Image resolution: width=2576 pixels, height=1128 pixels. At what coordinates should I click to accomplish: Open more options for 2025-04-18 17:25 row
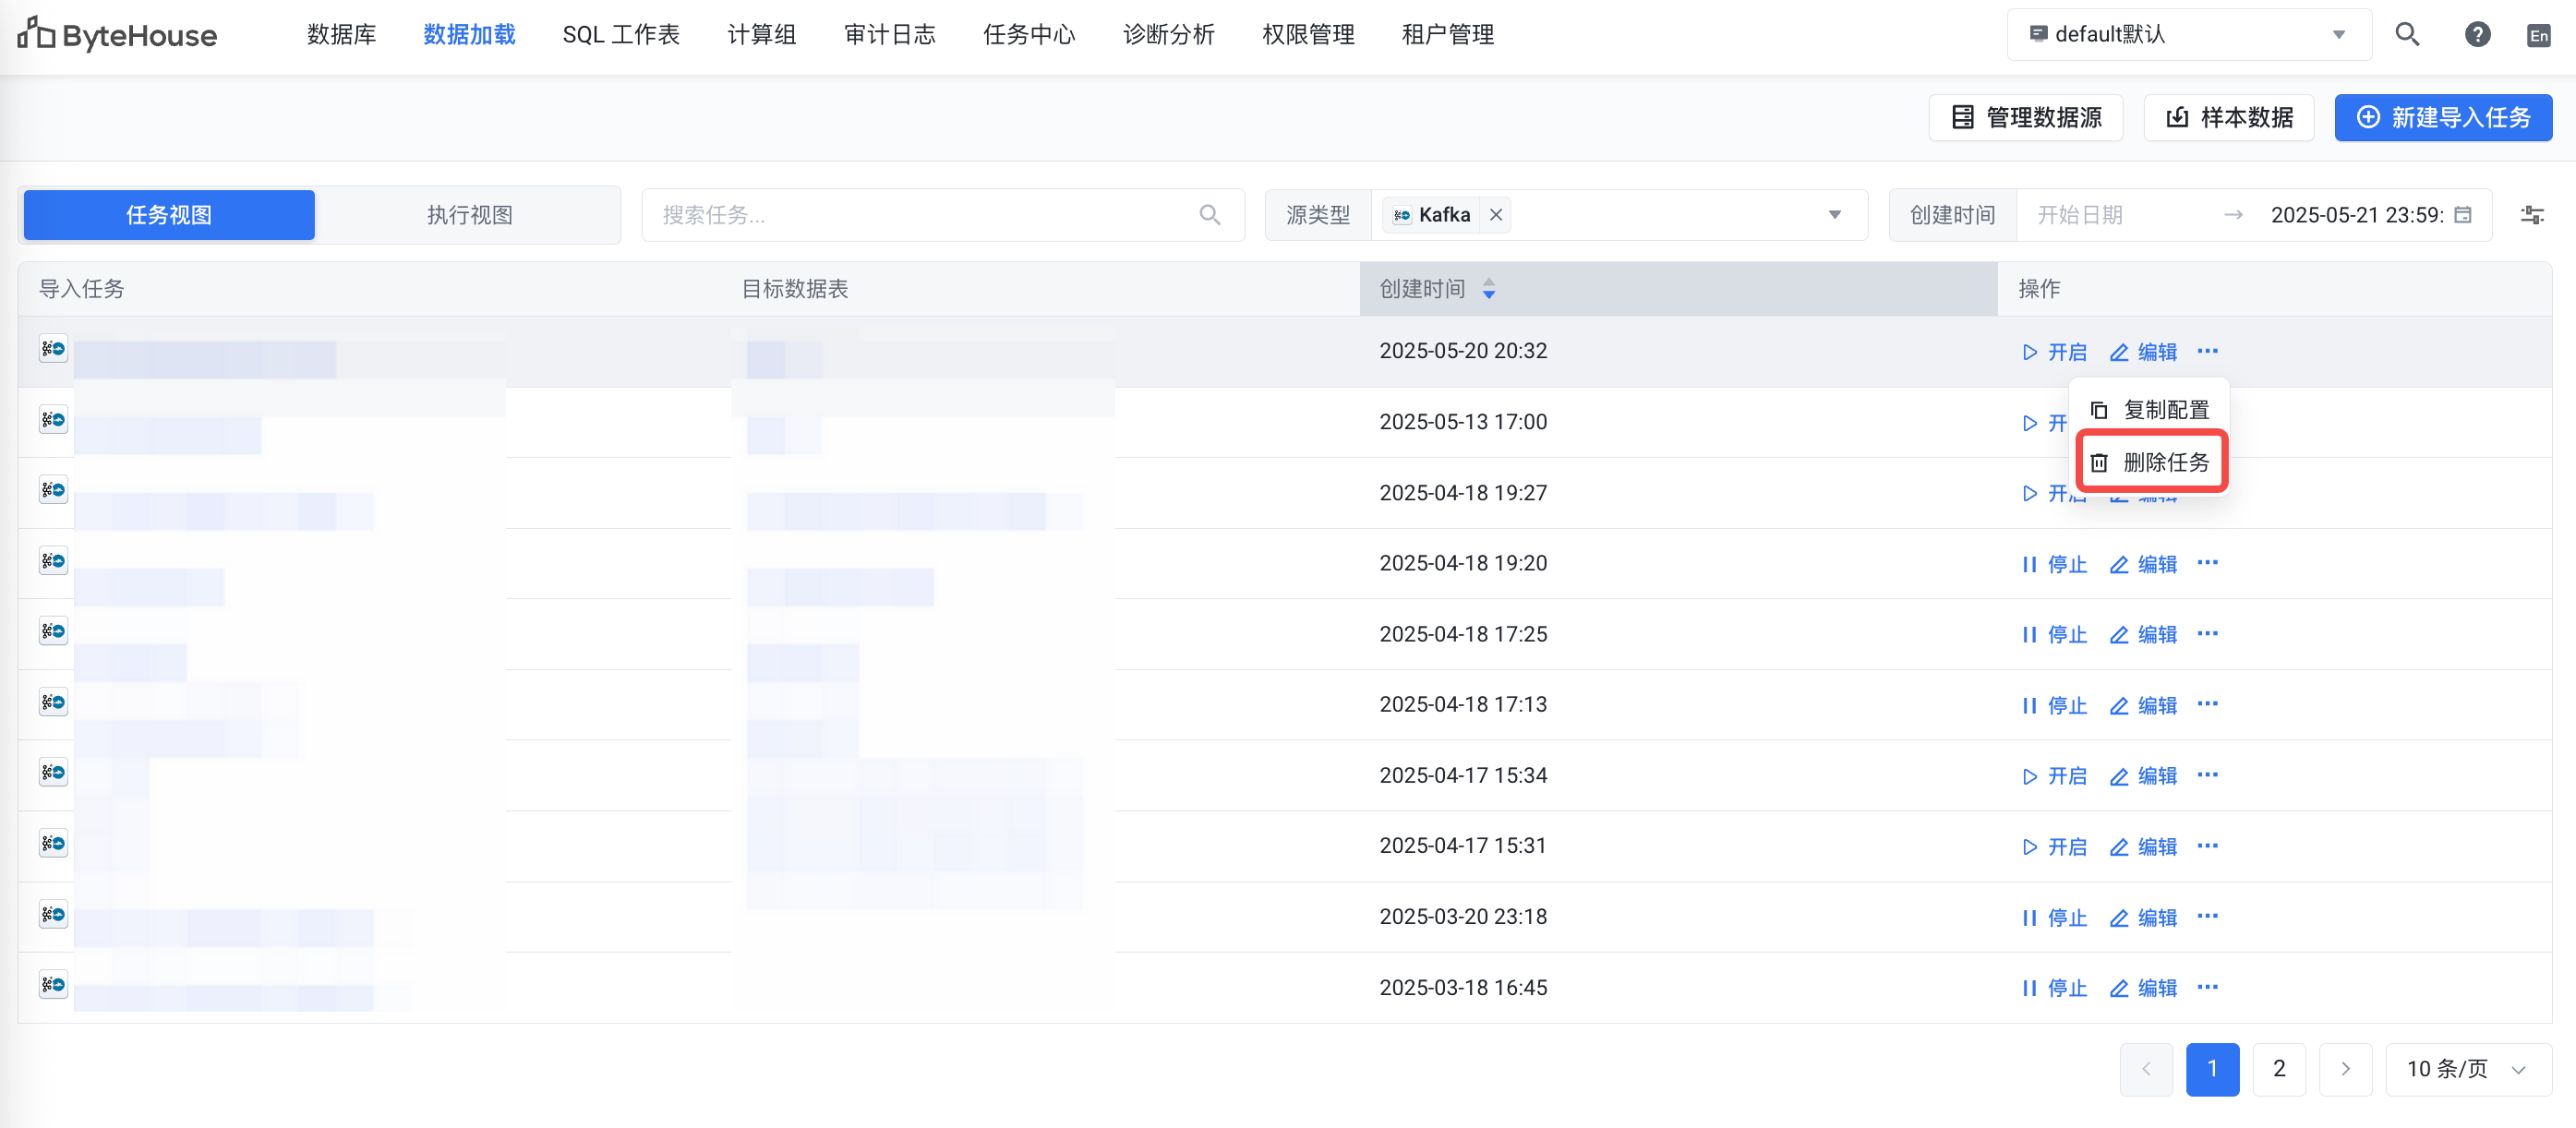coord(2207,634)
